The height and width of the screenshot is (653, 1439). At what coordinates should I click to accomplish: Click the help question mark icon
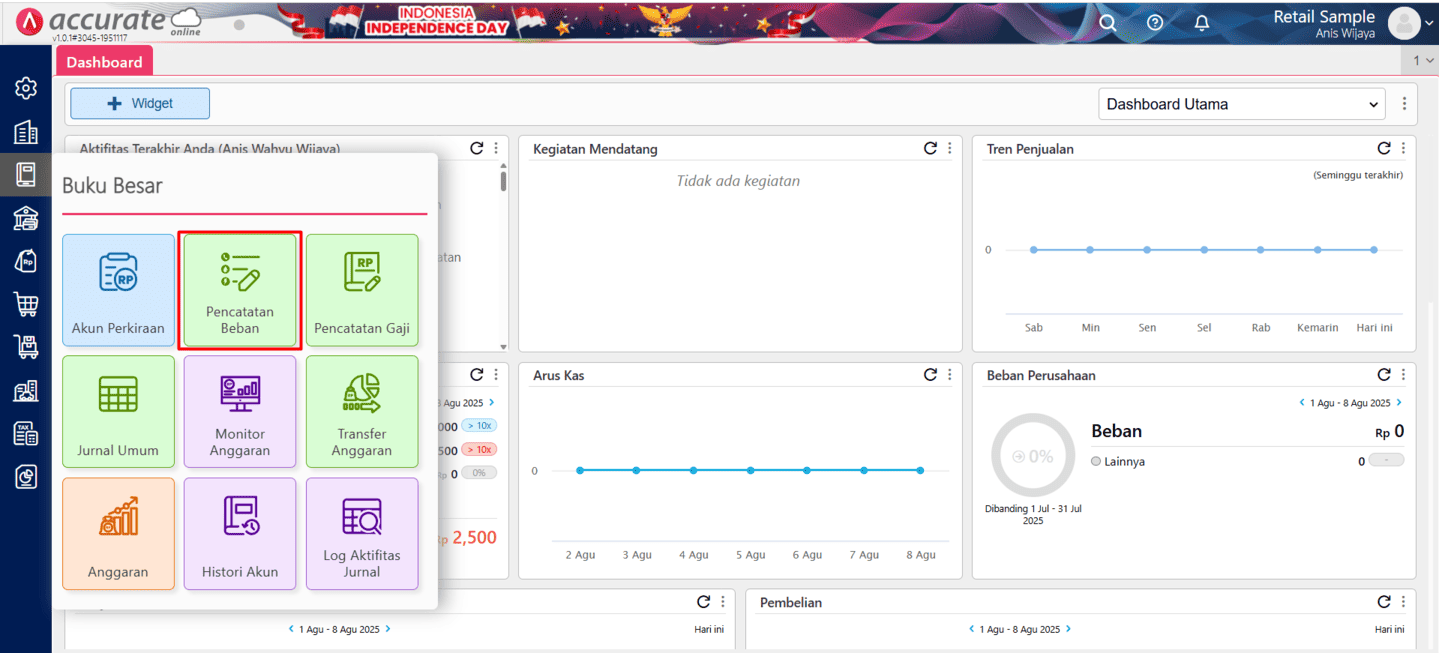(1155, 23)
